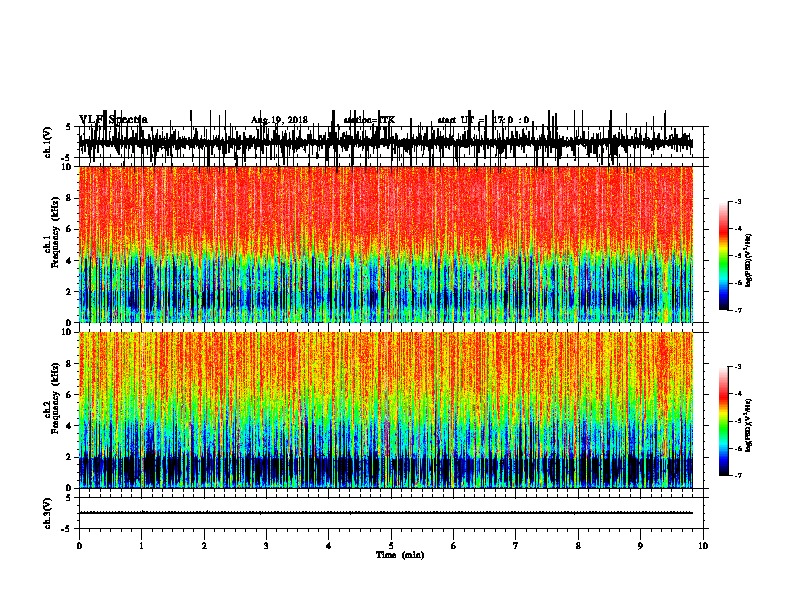Click time axis tick label "8"
The image size is (792, 612).
click(578, 546)
